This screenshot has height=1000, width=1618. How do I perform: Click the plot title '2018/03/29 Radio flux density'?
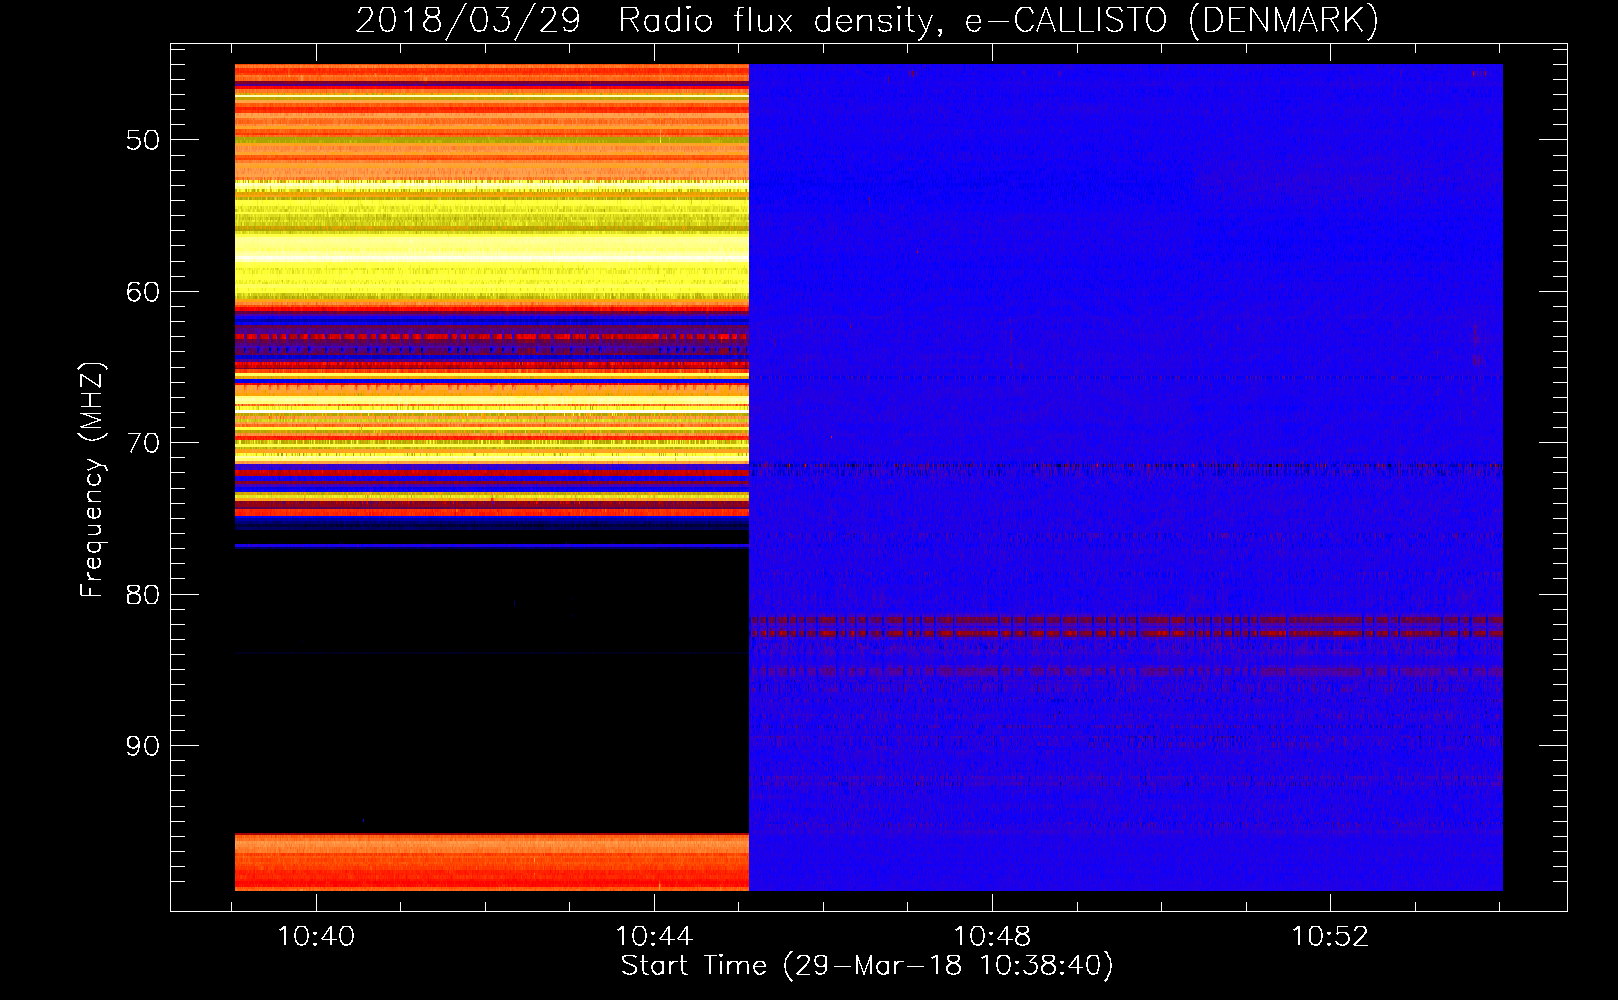click(867, 20)
